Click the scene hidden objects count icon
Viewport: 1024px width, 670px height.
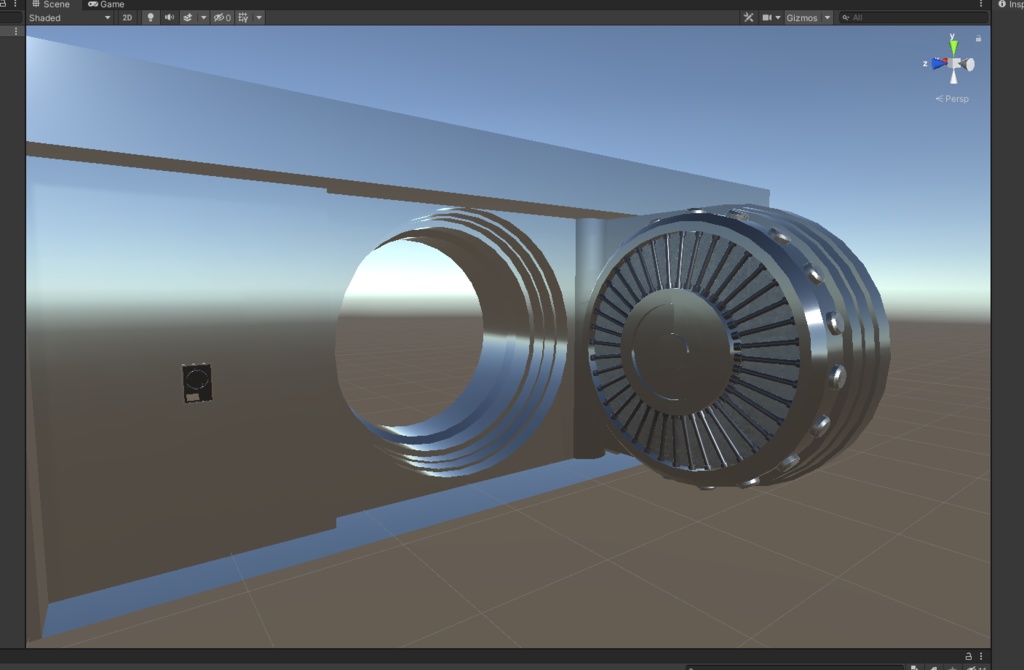click(x=221, y=17)
